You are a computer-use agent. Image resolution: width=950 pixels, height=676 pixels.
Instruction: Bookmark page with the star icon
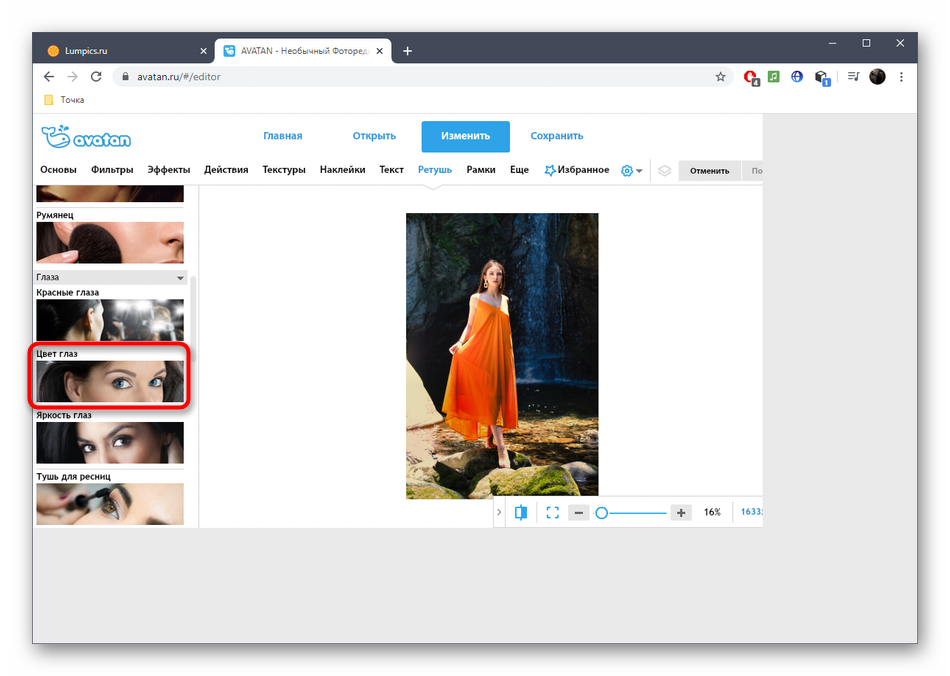coord(720,77)
